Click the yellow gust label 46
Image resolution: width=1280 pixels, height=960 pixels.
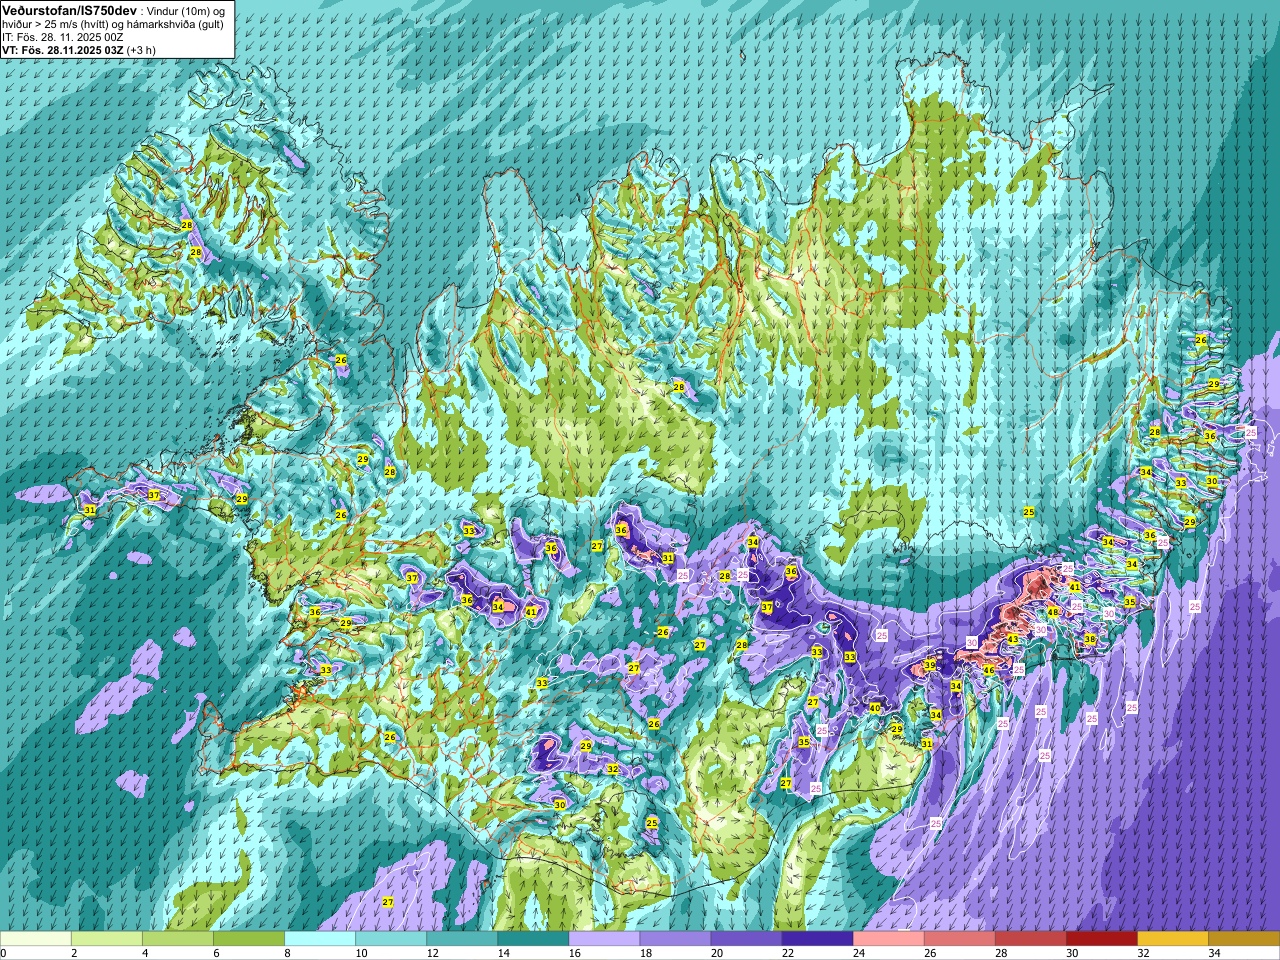click(988, 670)
